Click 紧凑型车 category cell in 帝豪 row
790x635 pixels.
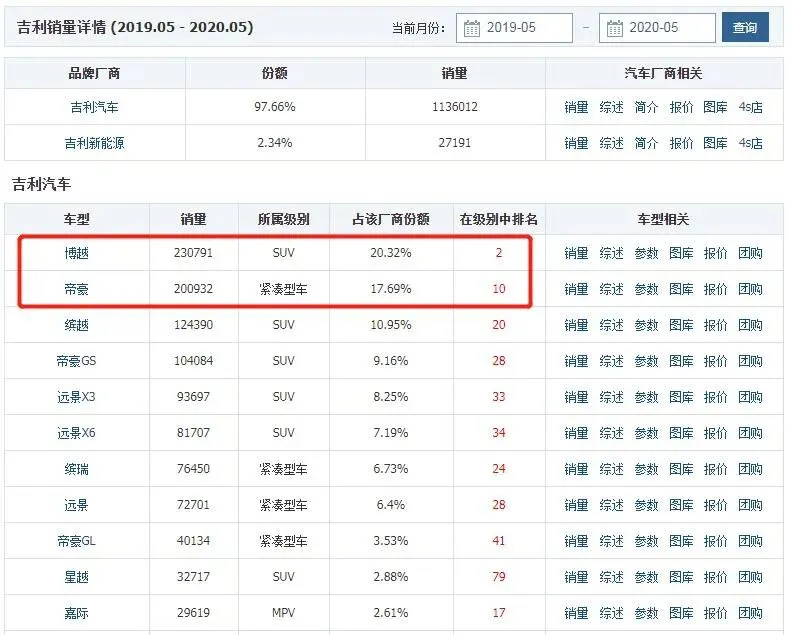point(284,289)
